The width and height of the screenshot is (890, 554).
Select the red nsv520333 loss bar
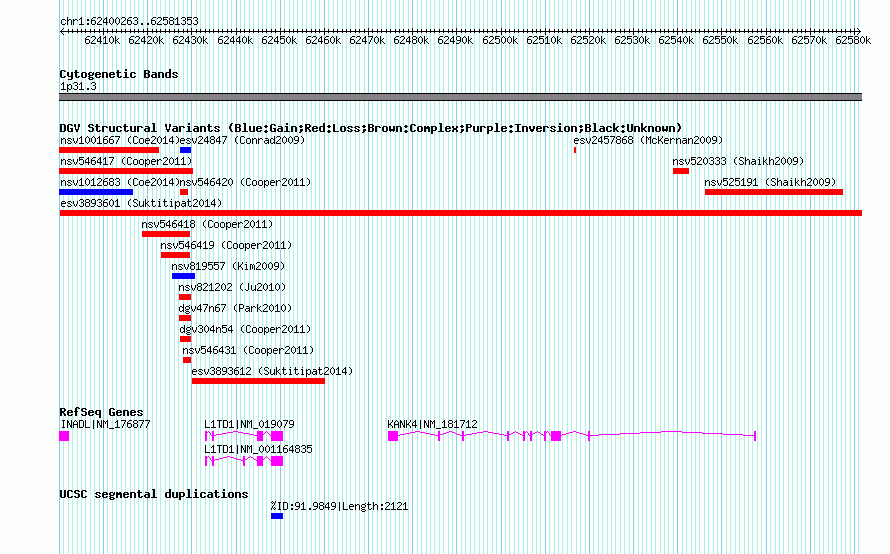pos(681,171)
